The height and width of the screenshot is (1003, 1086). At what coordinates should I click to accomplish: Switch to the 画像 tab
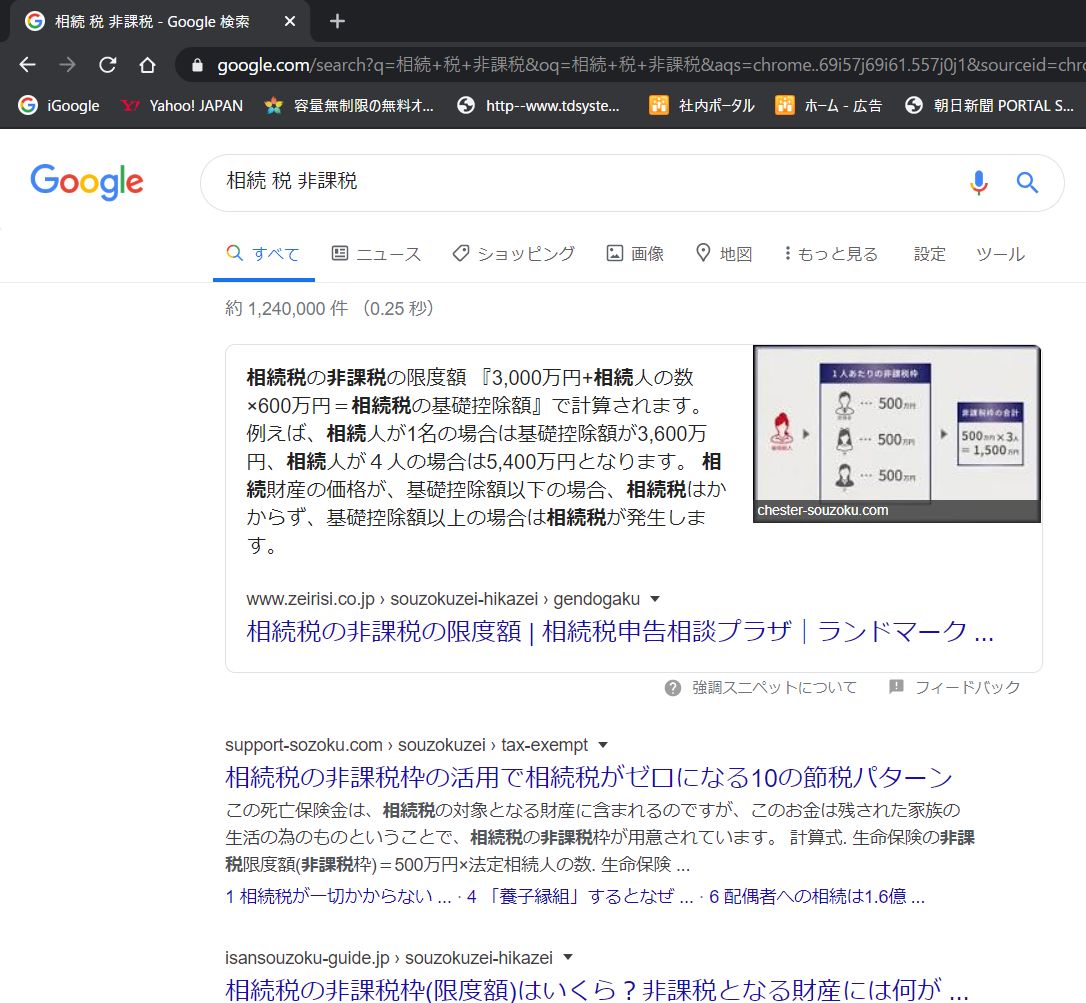coord(635,254)
